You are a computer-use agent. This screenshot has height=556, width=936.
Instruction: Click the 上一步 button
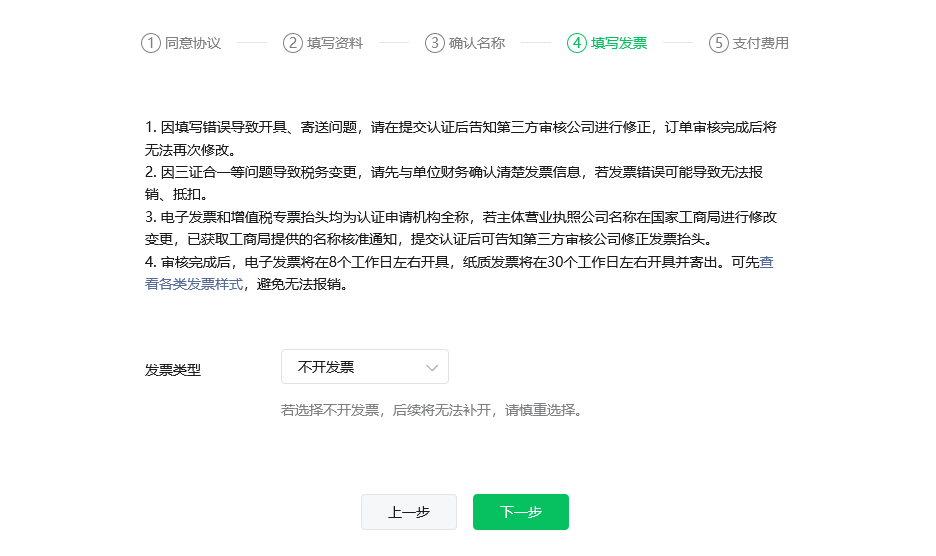click(x=409, y=512)
